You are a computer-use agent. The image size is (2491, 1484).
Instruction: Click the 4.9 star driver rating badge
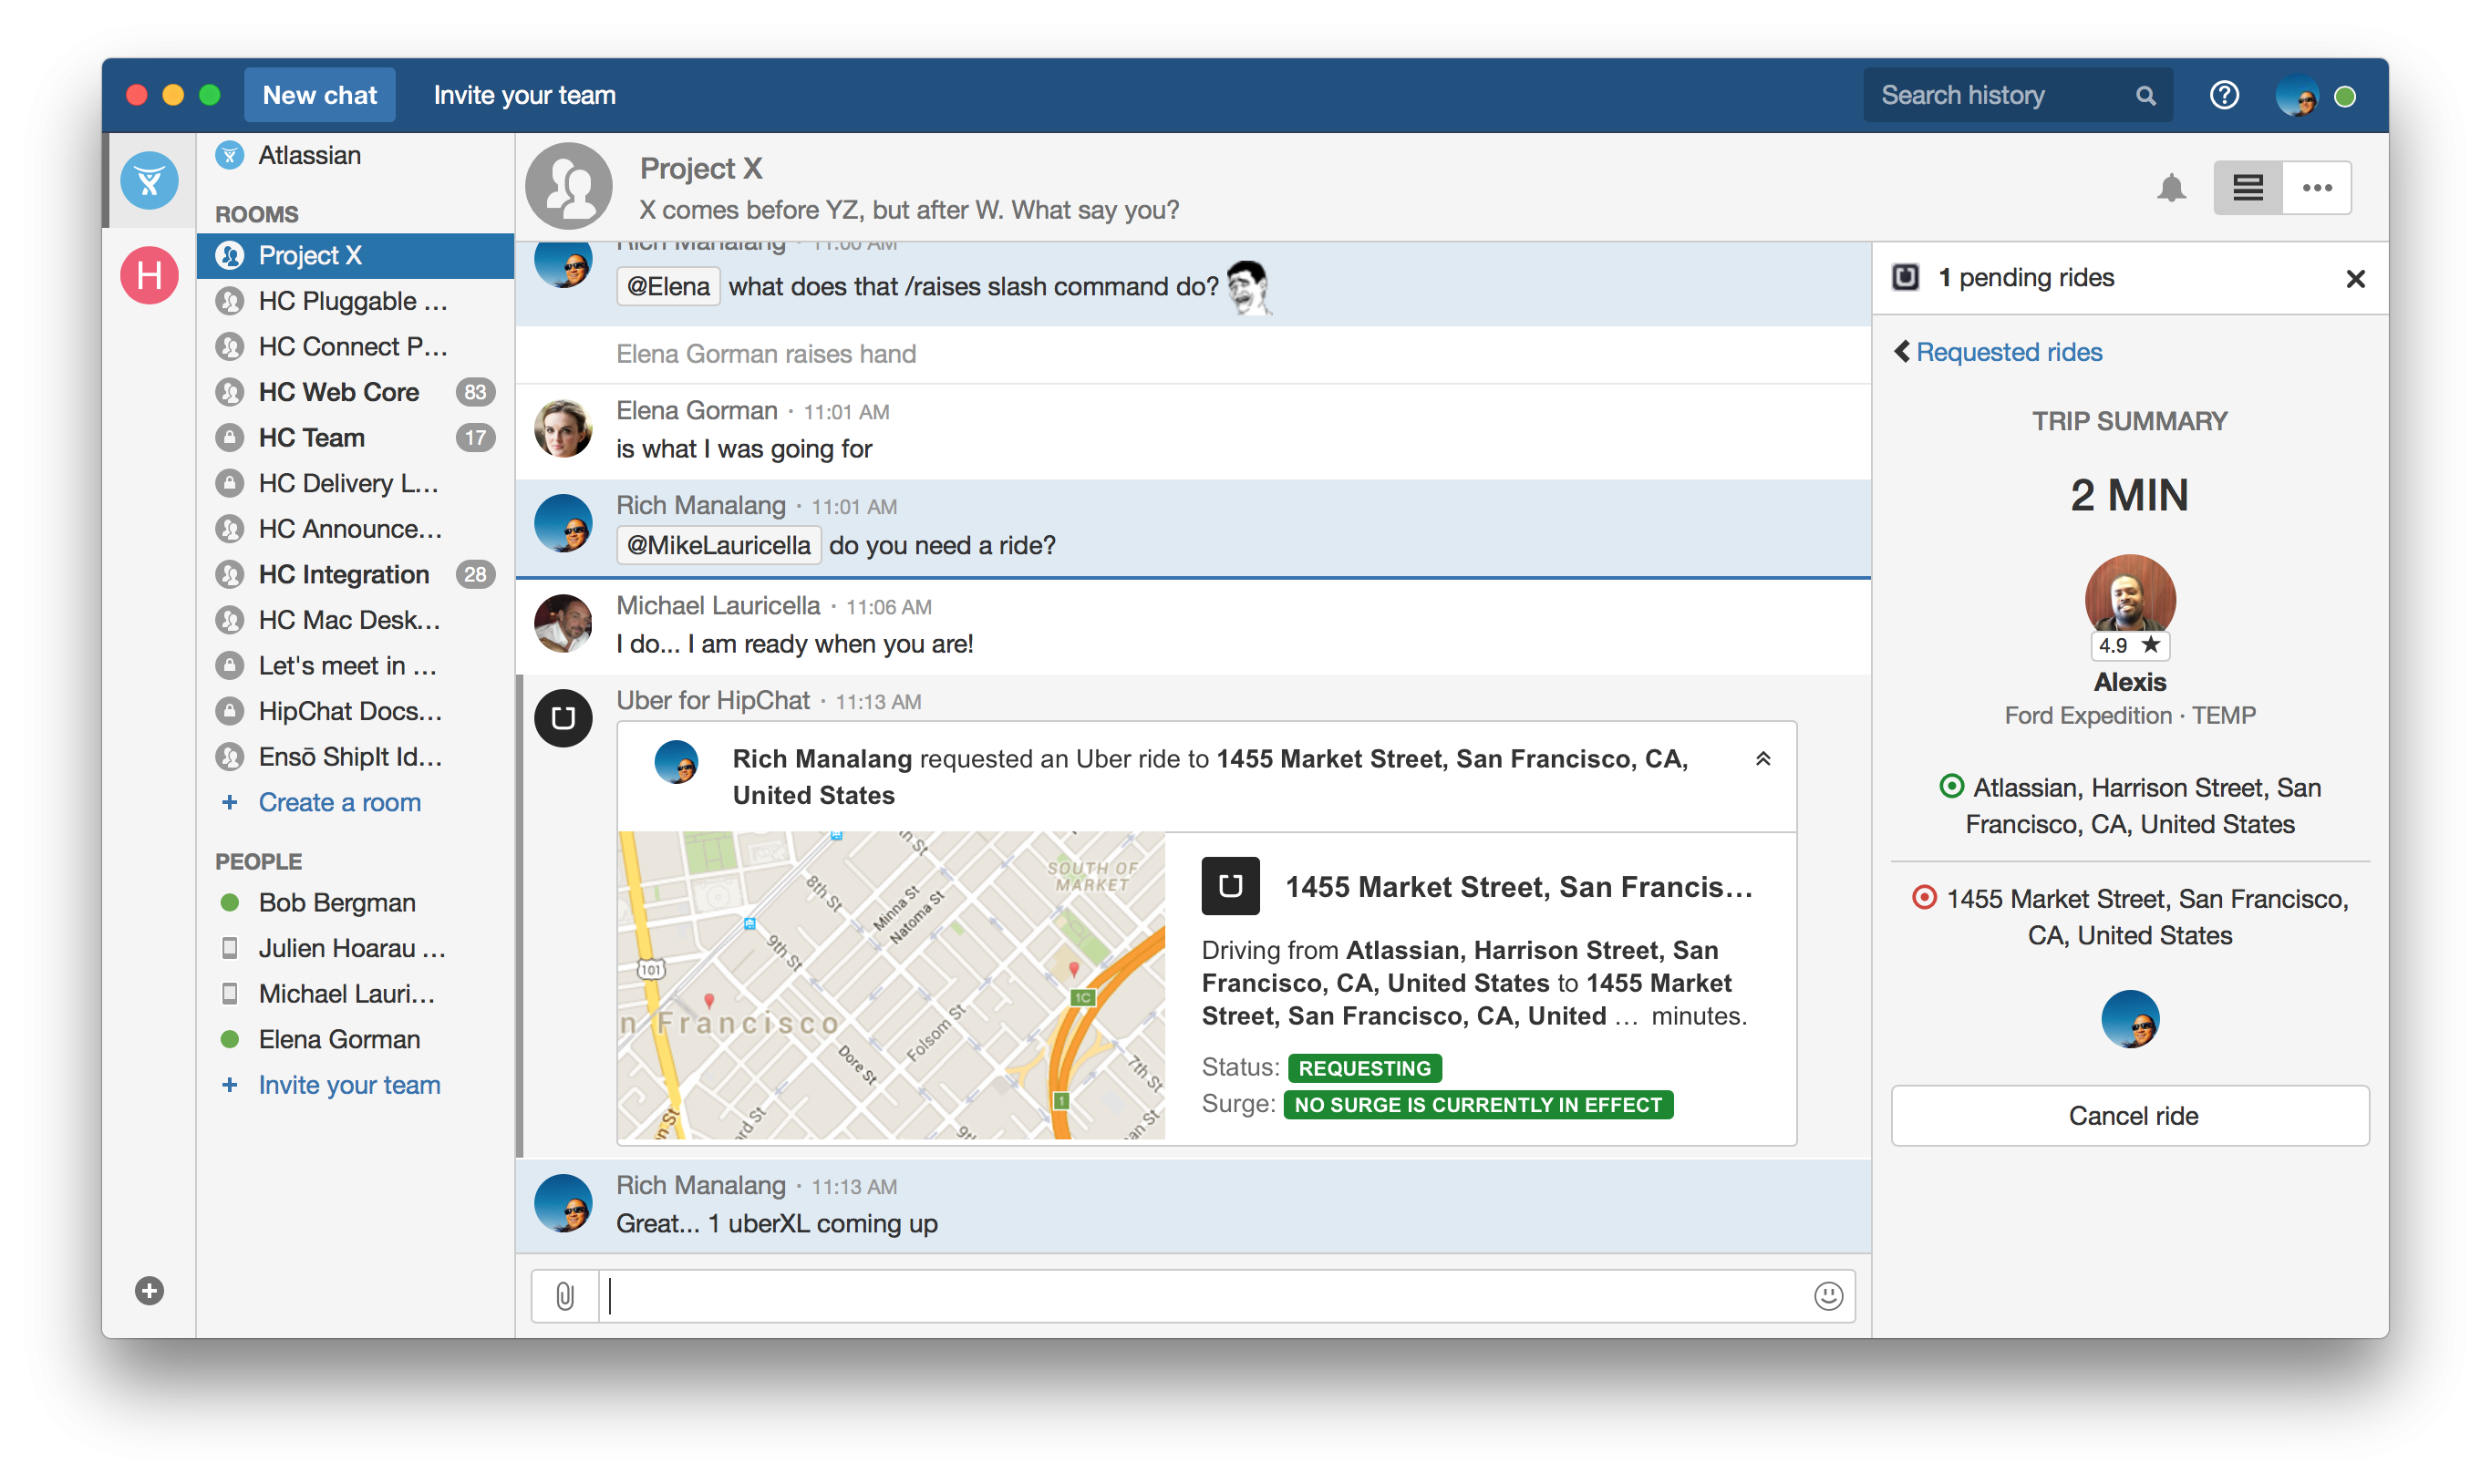click(2130, 646)
